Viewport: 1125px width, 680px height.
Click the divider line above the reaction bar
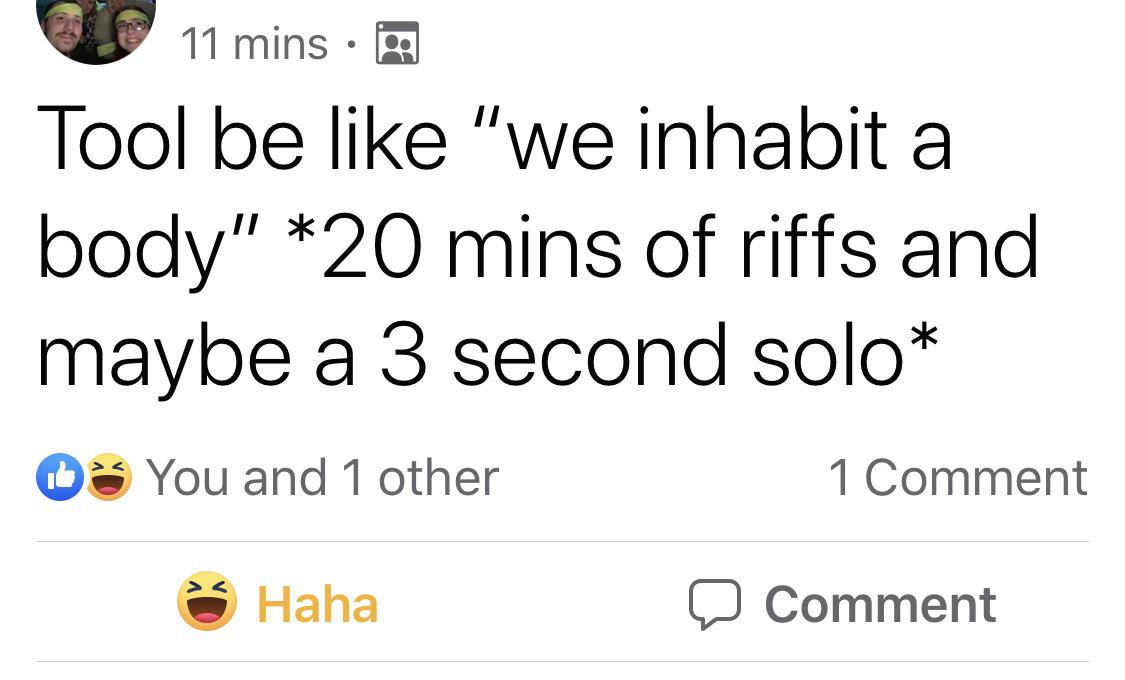[x=562, y=541]
